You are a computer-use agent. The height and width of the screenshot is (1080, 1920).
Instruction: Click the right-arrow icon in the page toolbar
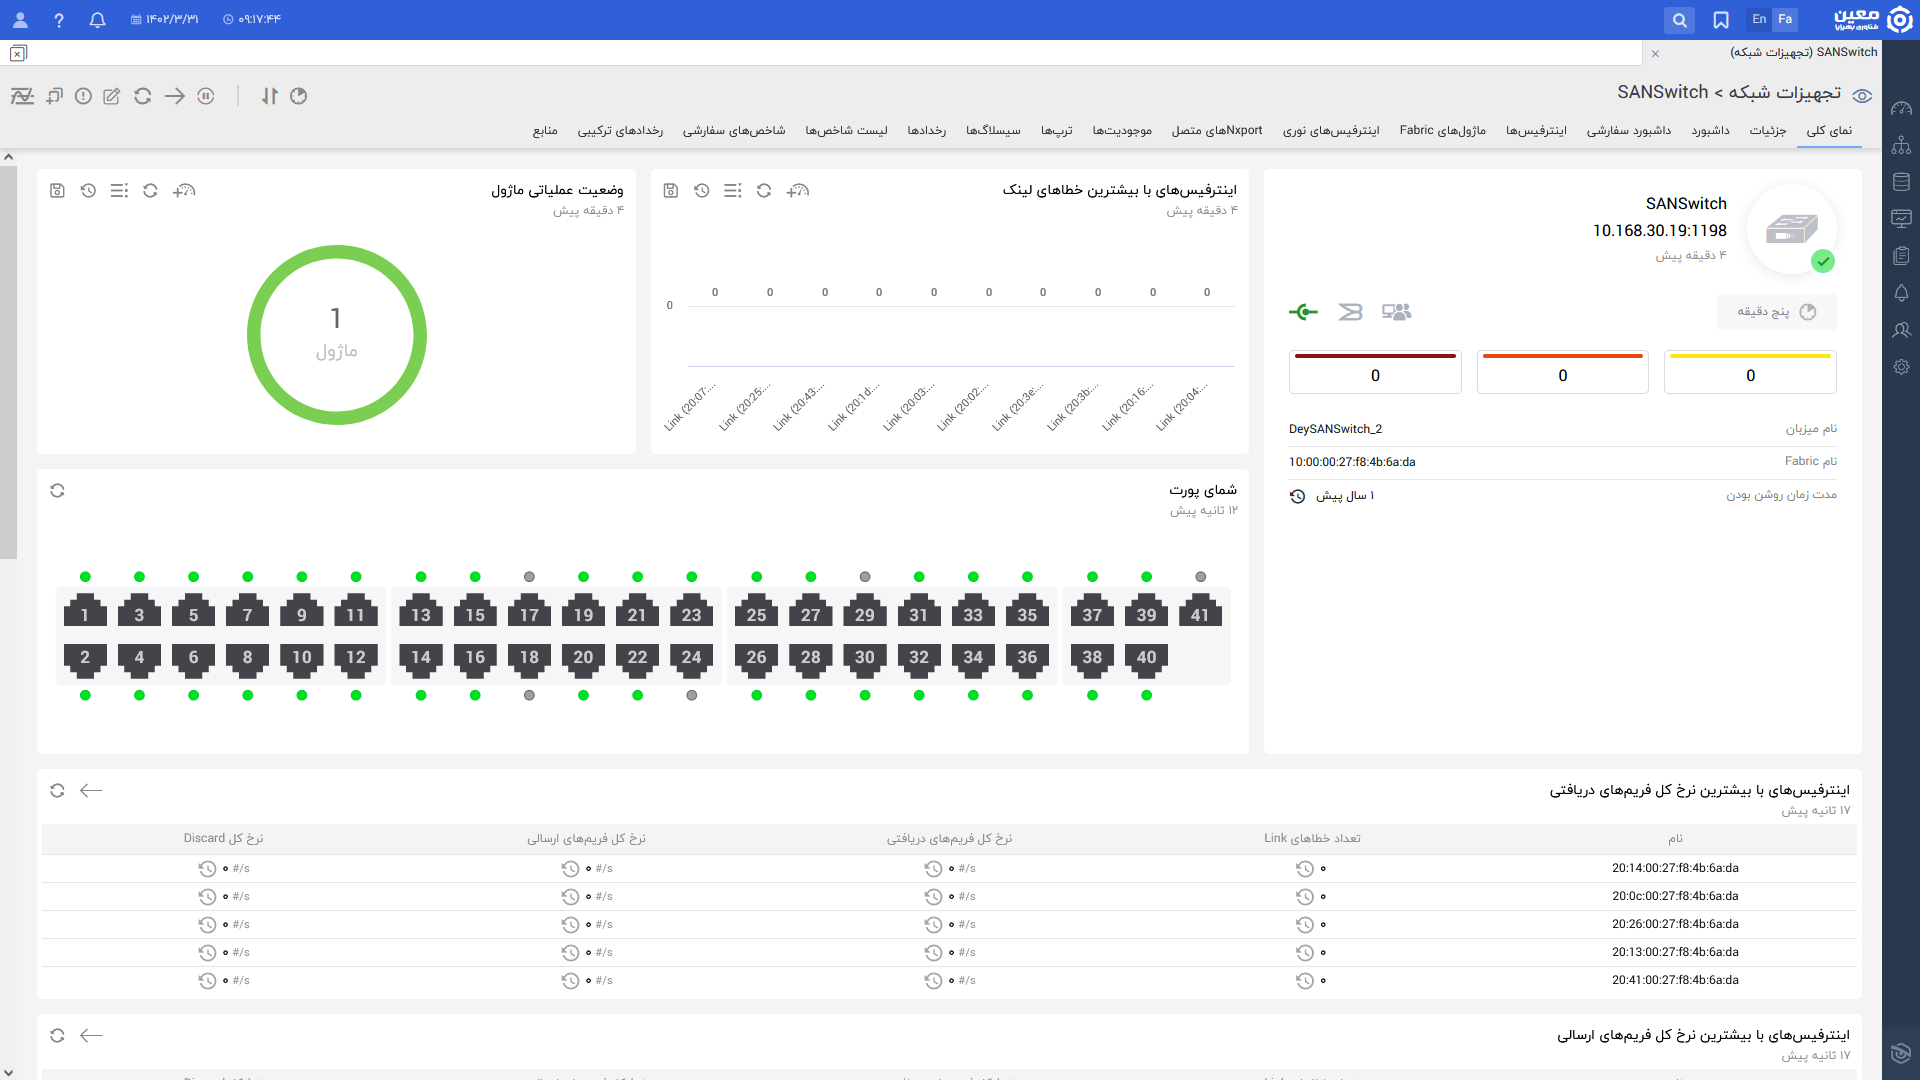click(175, 96)
